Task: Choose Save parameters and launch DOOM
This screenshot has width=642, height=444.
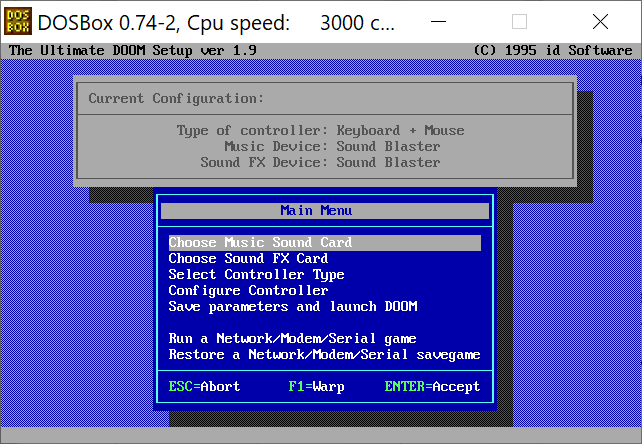Action: tap(293, 306)
